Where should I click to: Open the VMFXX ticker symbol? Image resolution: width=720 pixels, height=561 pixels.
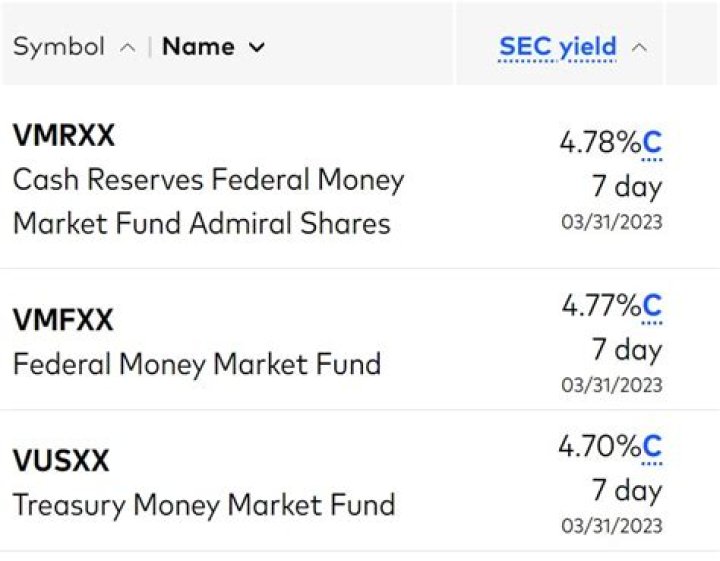(63, 320)
